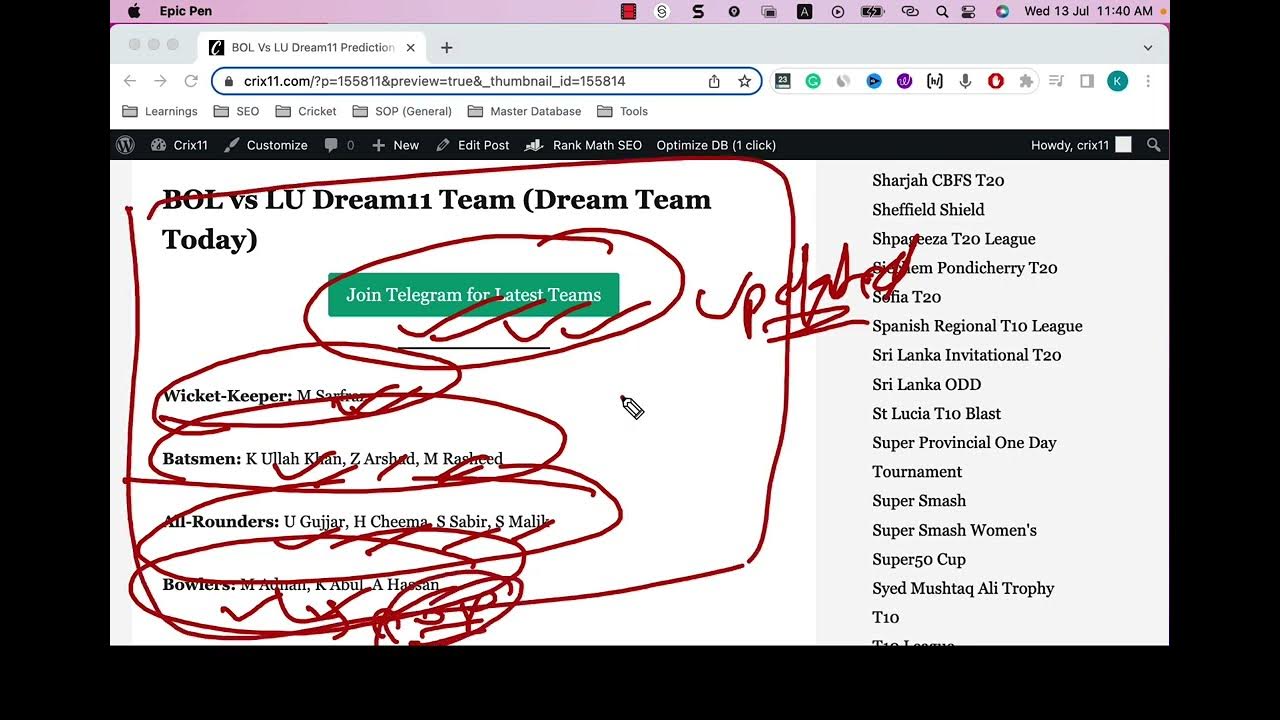Click the admin bar search magnifier icon

point(1153,145)
